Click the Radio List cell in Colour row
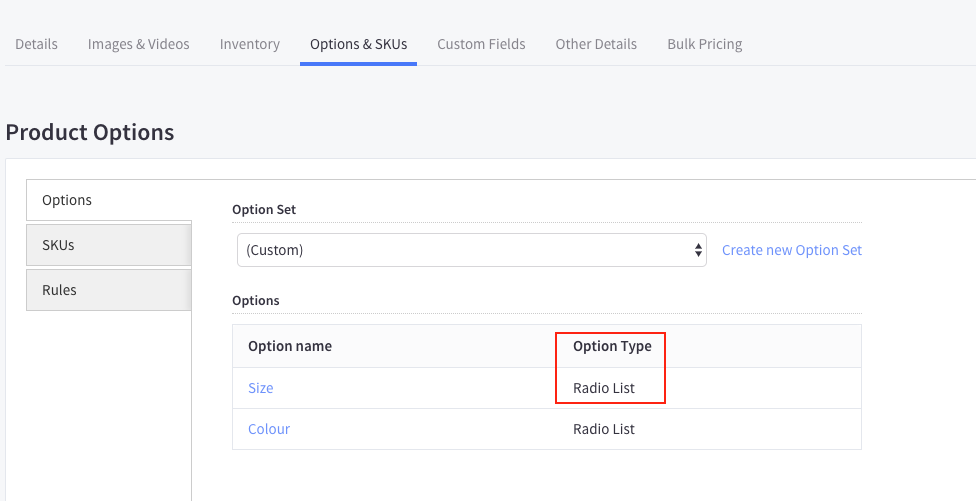This screenshot has height=501, width=976. (604, 429)
